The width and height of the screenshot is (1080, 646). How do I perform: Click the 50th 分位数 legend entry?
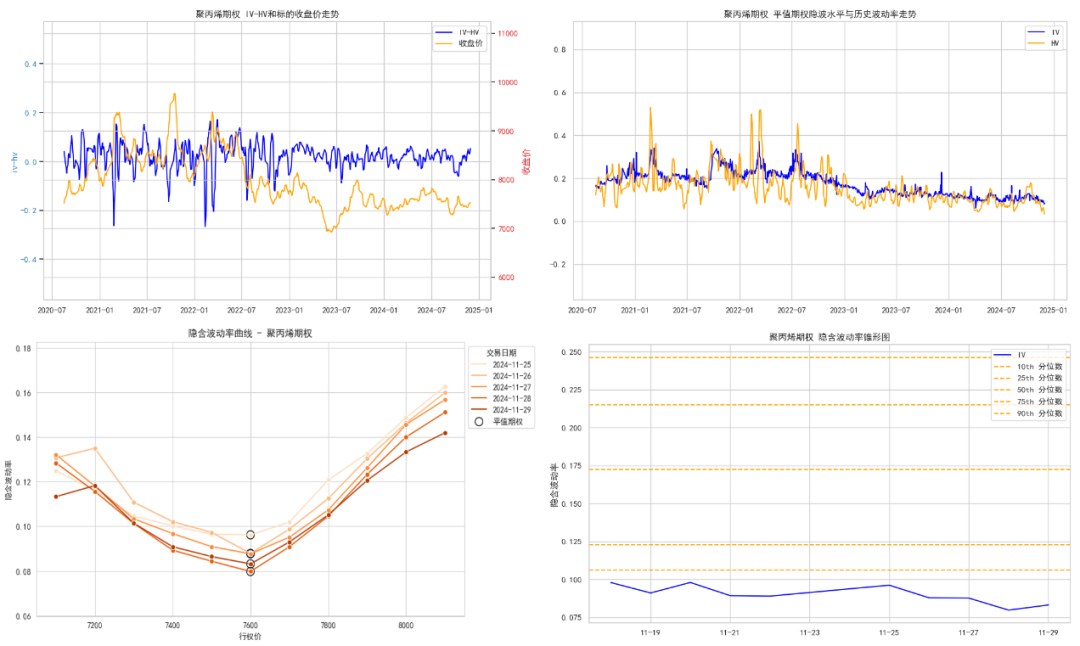tap(1028, 390)
